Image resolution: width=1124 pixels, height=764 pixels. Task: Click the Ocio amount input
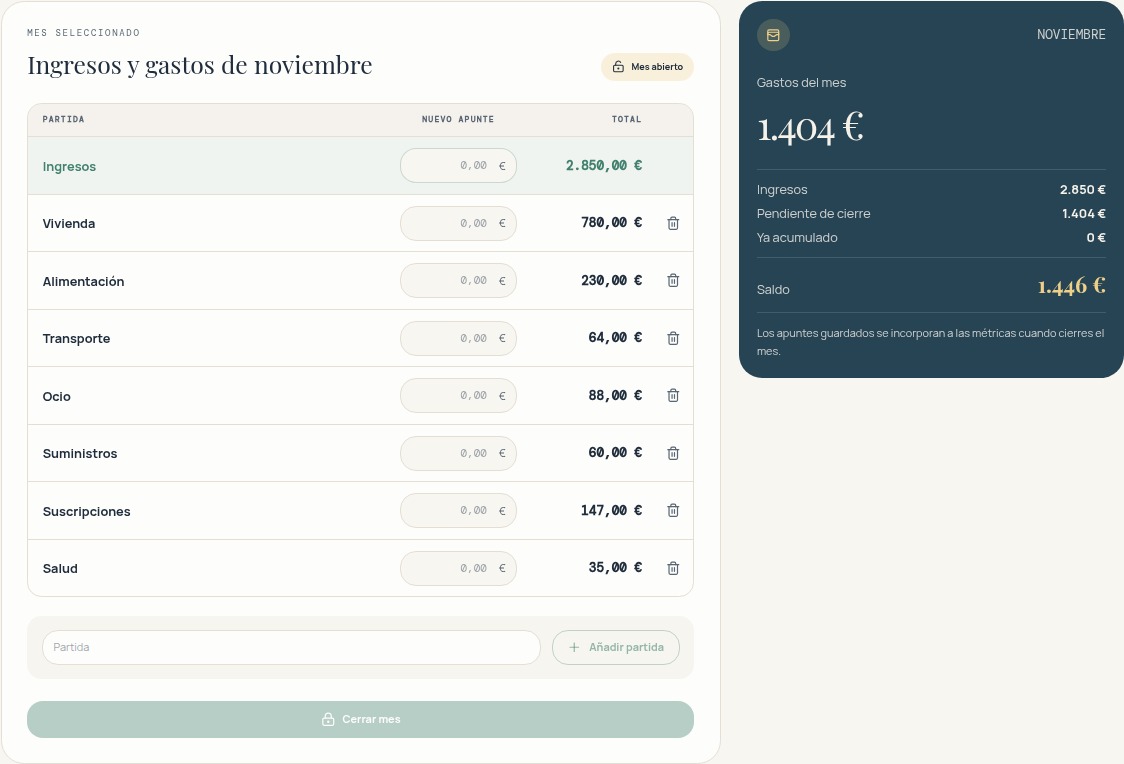pyautogui.click(x=458, y=396)
